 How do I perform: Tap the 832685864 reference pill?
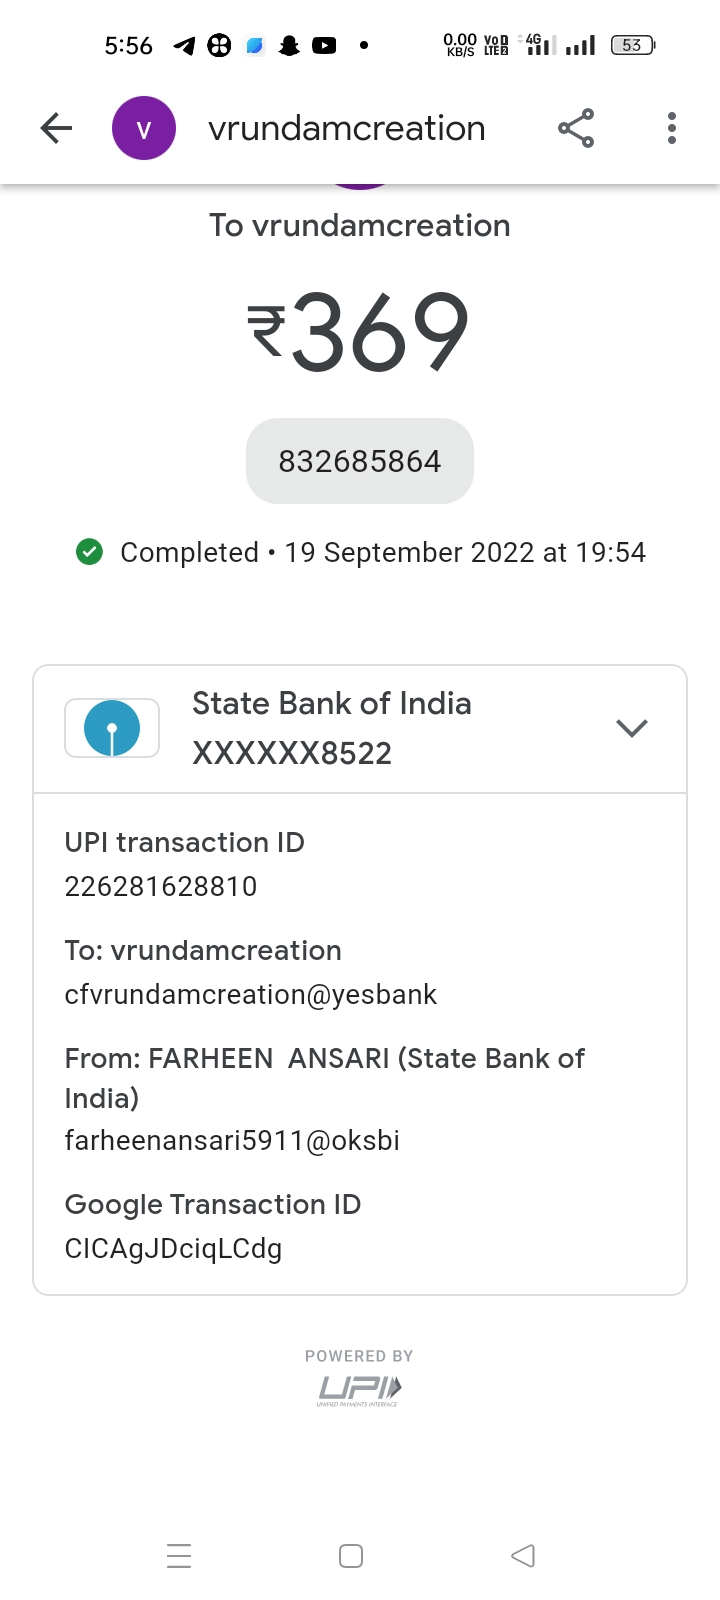360,461
